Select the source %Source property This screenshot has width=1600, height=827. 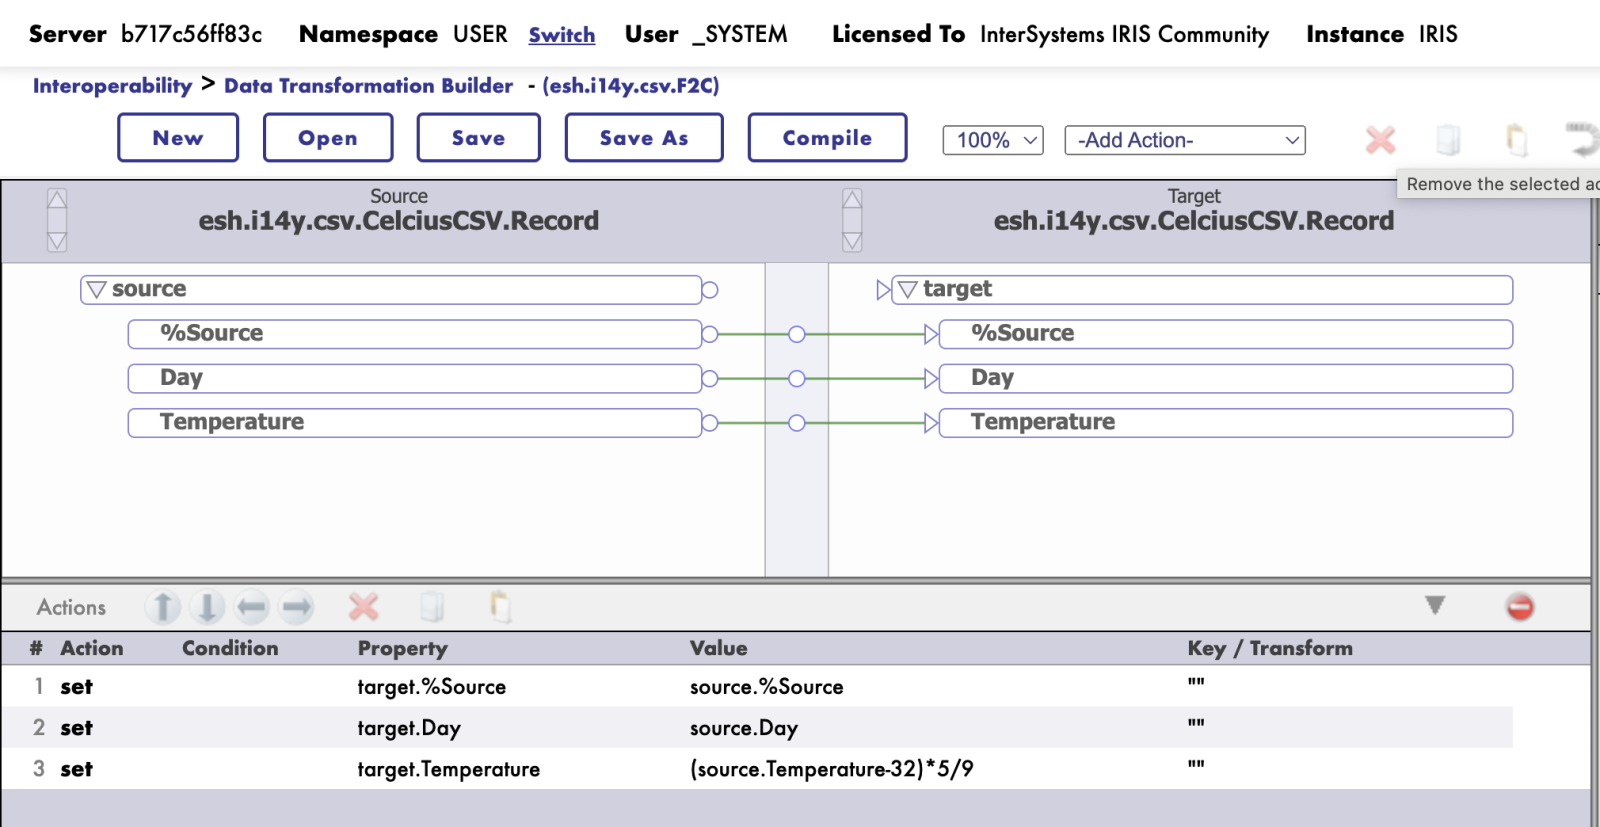click(x=415, y=334)
